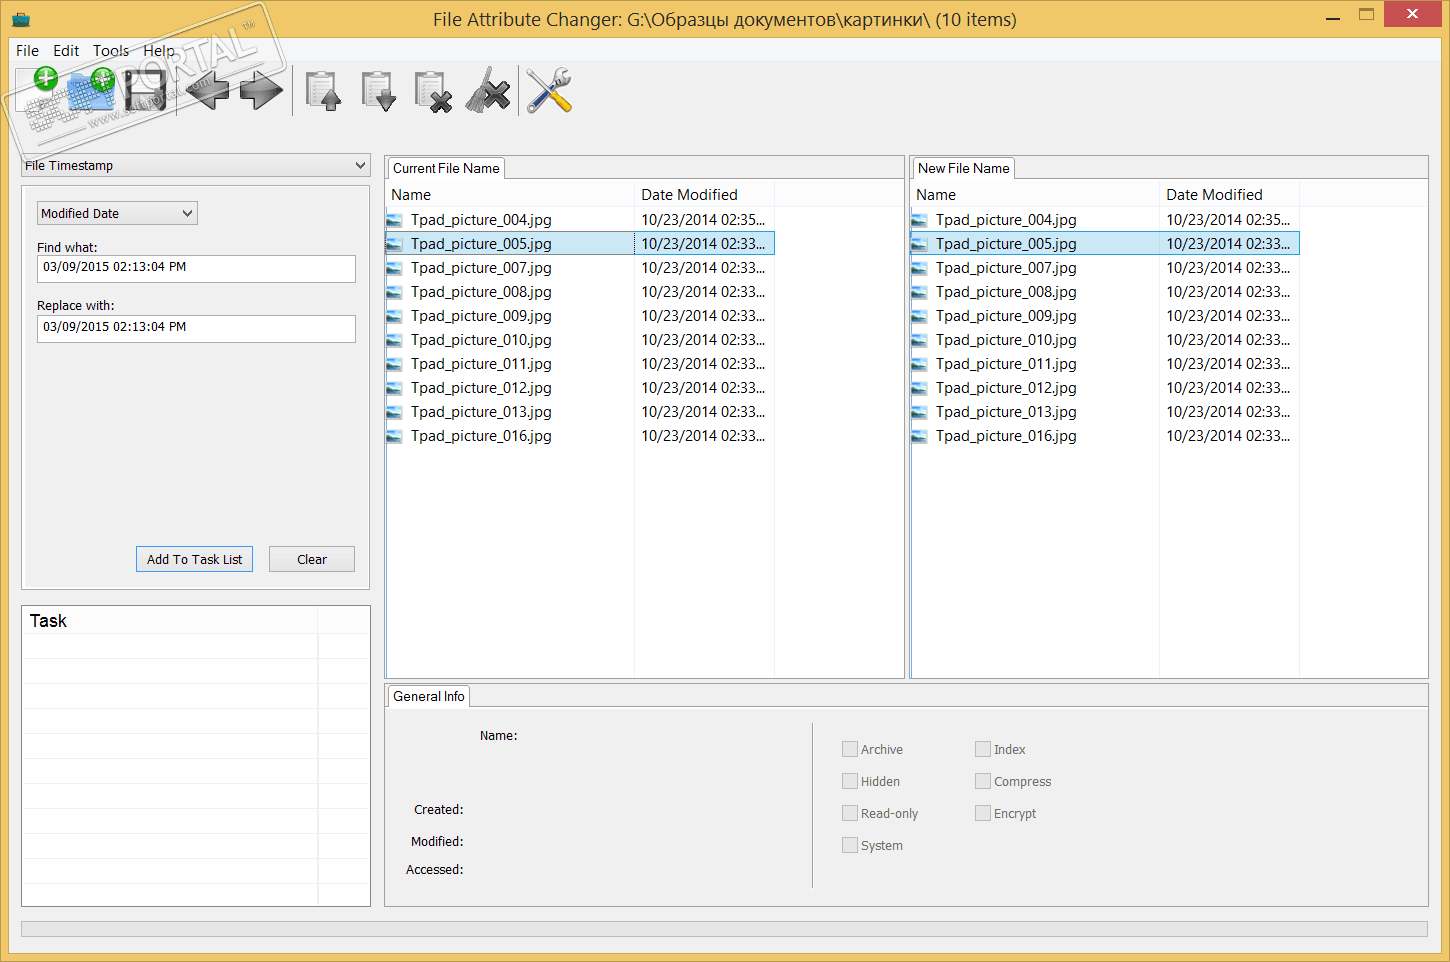Select Tpad_picture_016.jpg in New File Name list
The image size is (1450, 962).
click(1105, 436)
